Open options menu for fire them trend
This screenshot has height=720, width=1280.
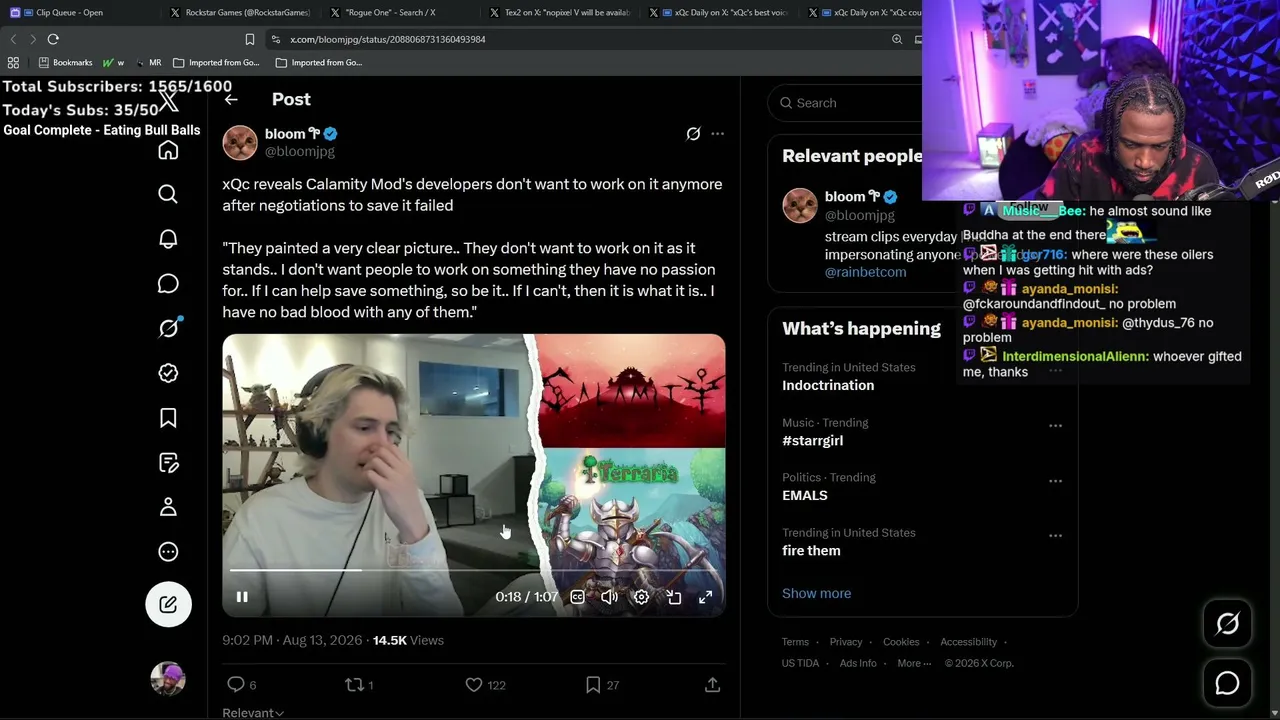click(x=1055, y=536)
